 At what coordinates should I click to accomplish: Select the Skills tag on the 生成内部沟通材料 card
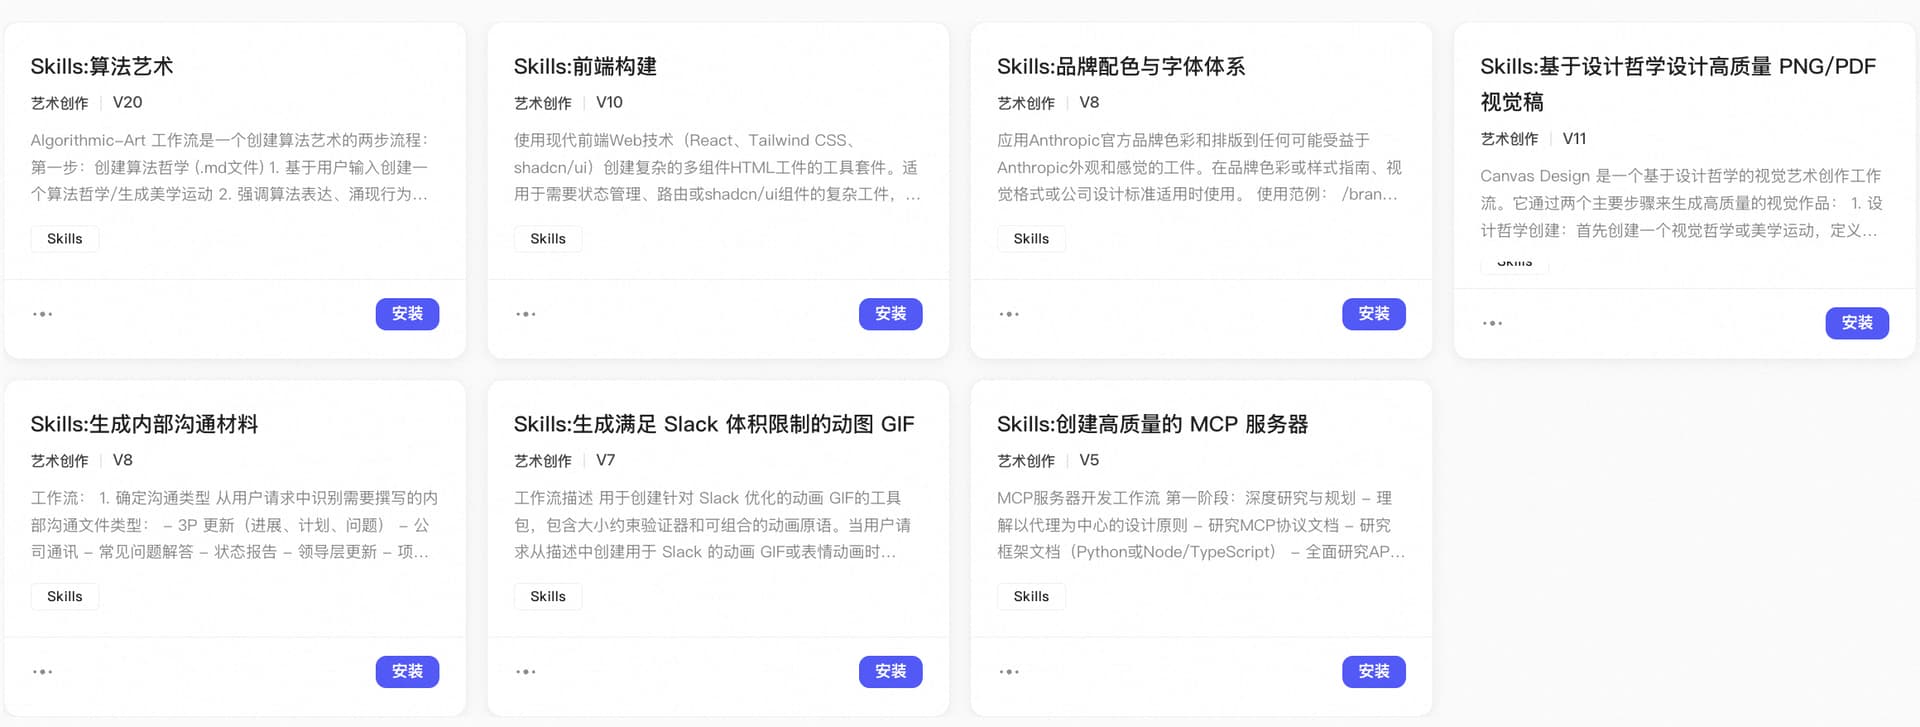pyautogui.click(x=65, y=597)
